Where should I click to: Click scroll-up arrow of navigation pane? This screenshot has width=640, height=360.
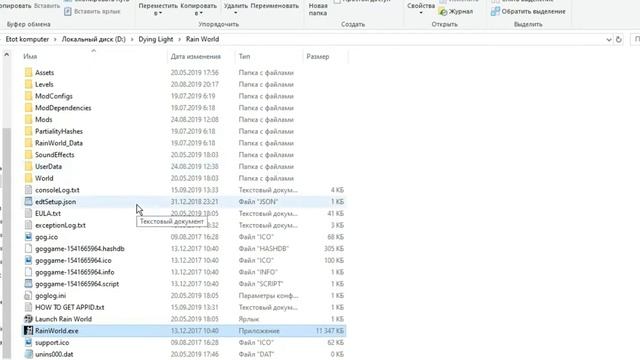click(7, 55)
